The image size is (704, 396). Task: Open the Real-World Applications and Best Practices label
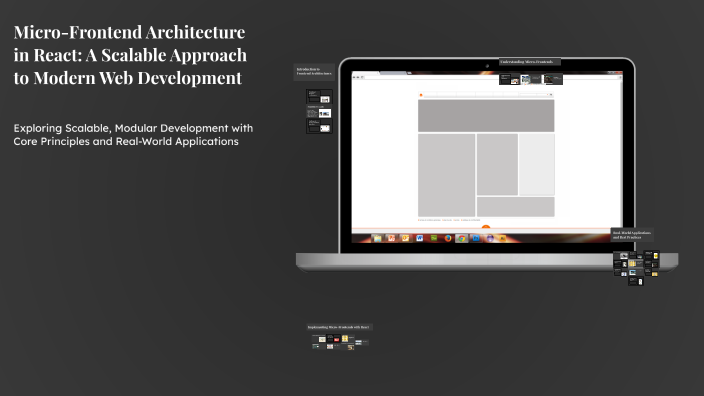(x=632, y=235)
